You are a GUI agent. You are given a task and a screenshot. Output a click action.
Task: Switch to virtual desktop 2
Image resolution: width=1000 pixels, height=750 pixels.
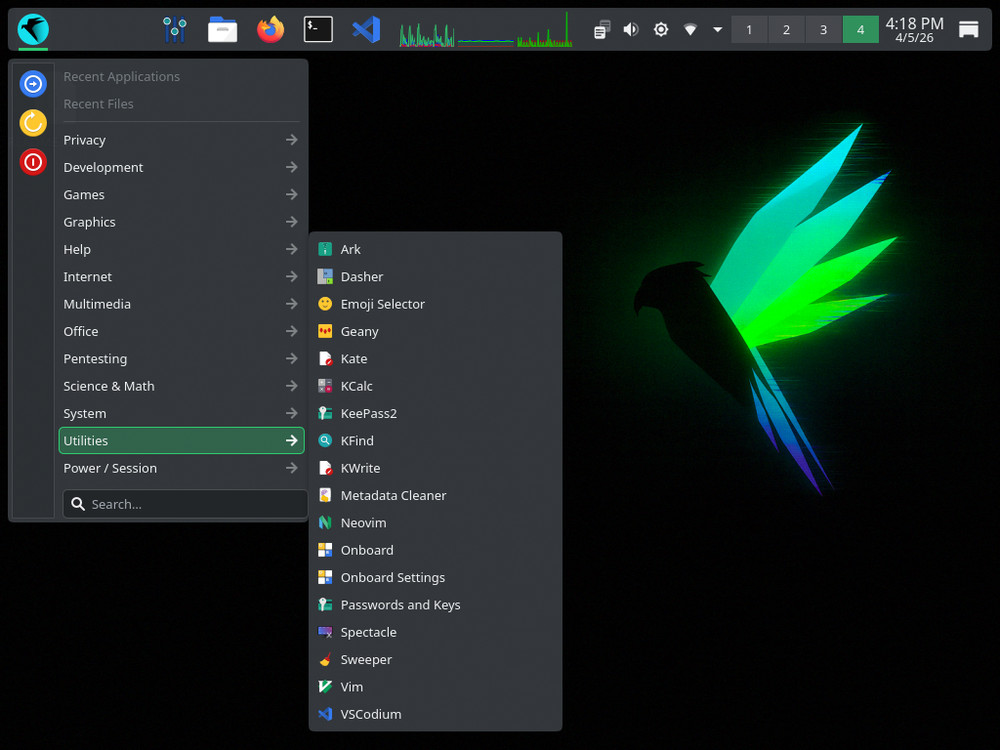pos(786,29)
